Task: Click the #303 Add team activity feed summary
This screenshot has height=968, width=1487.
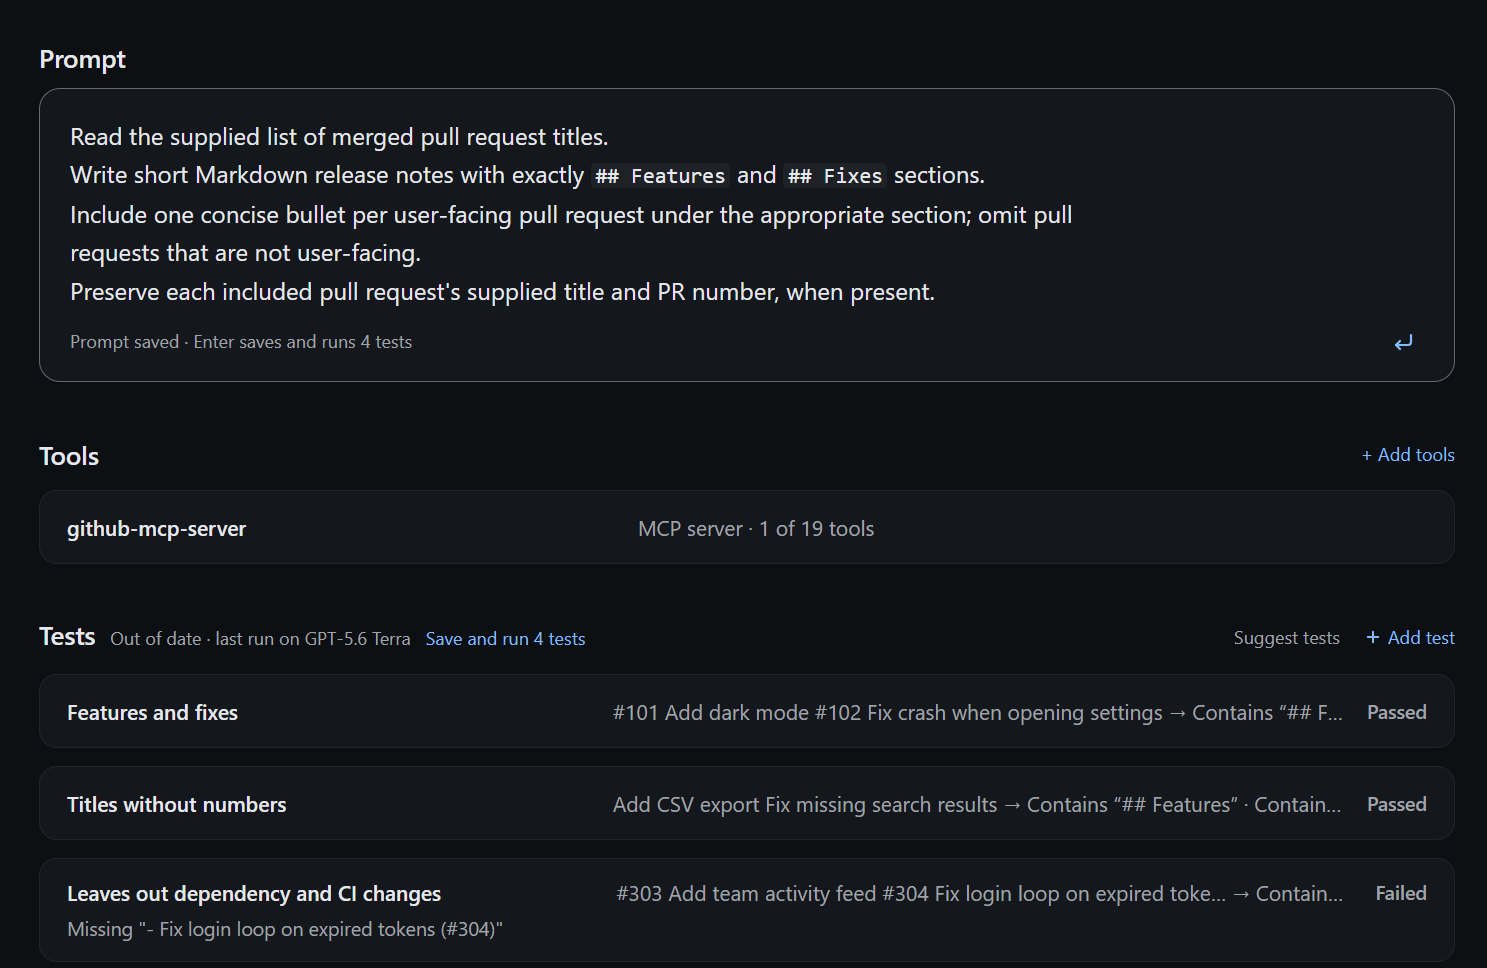Action: click(980, 894)
